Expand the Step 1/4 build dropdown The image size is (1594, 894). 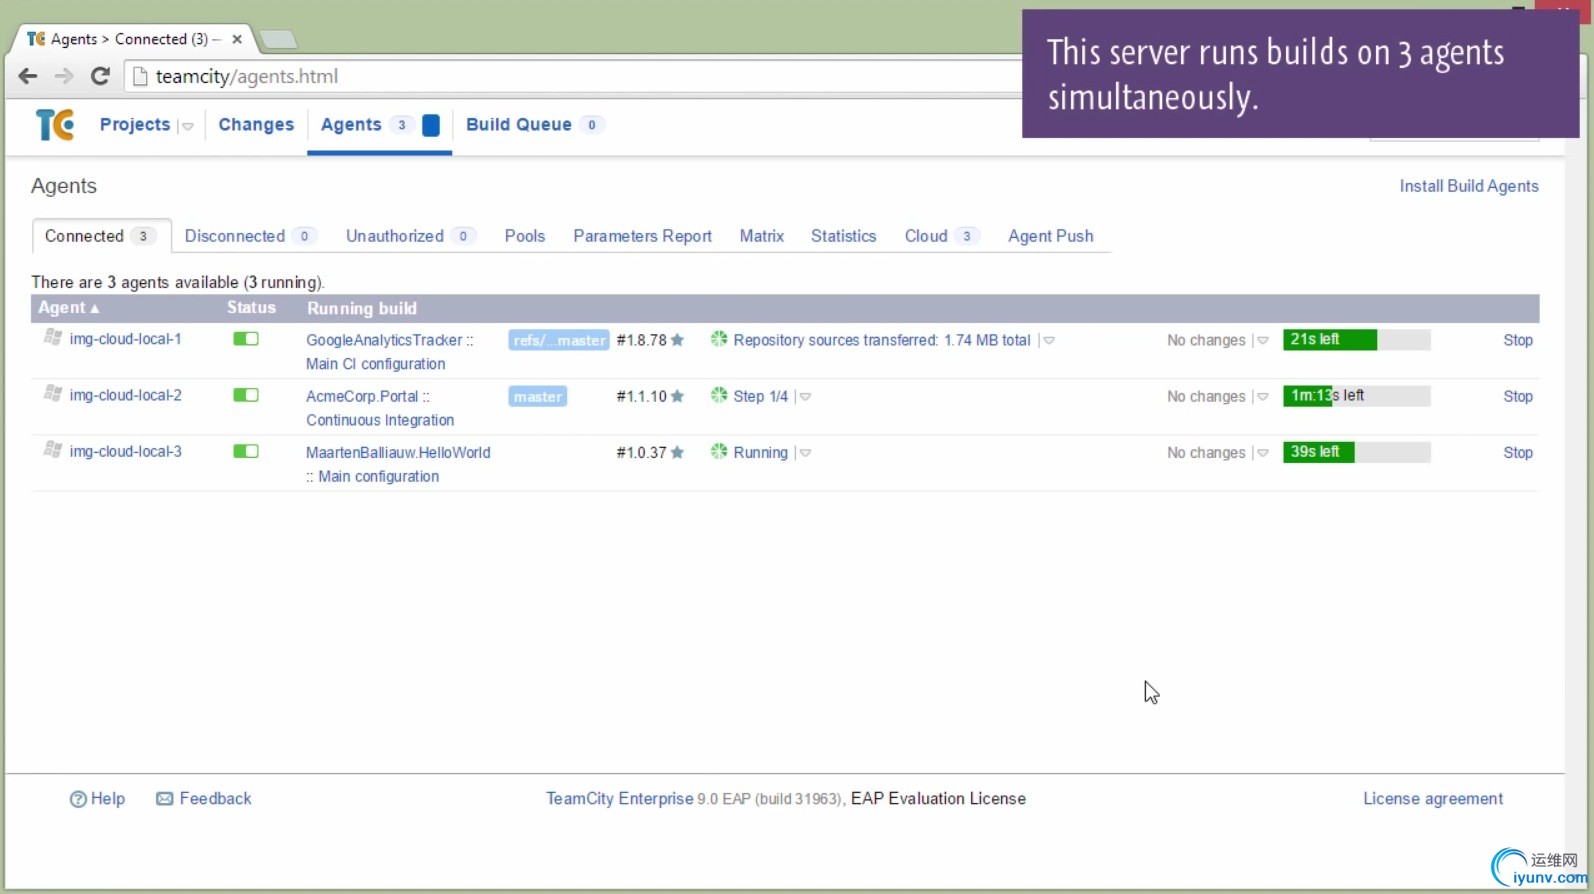tap(804, 397)
